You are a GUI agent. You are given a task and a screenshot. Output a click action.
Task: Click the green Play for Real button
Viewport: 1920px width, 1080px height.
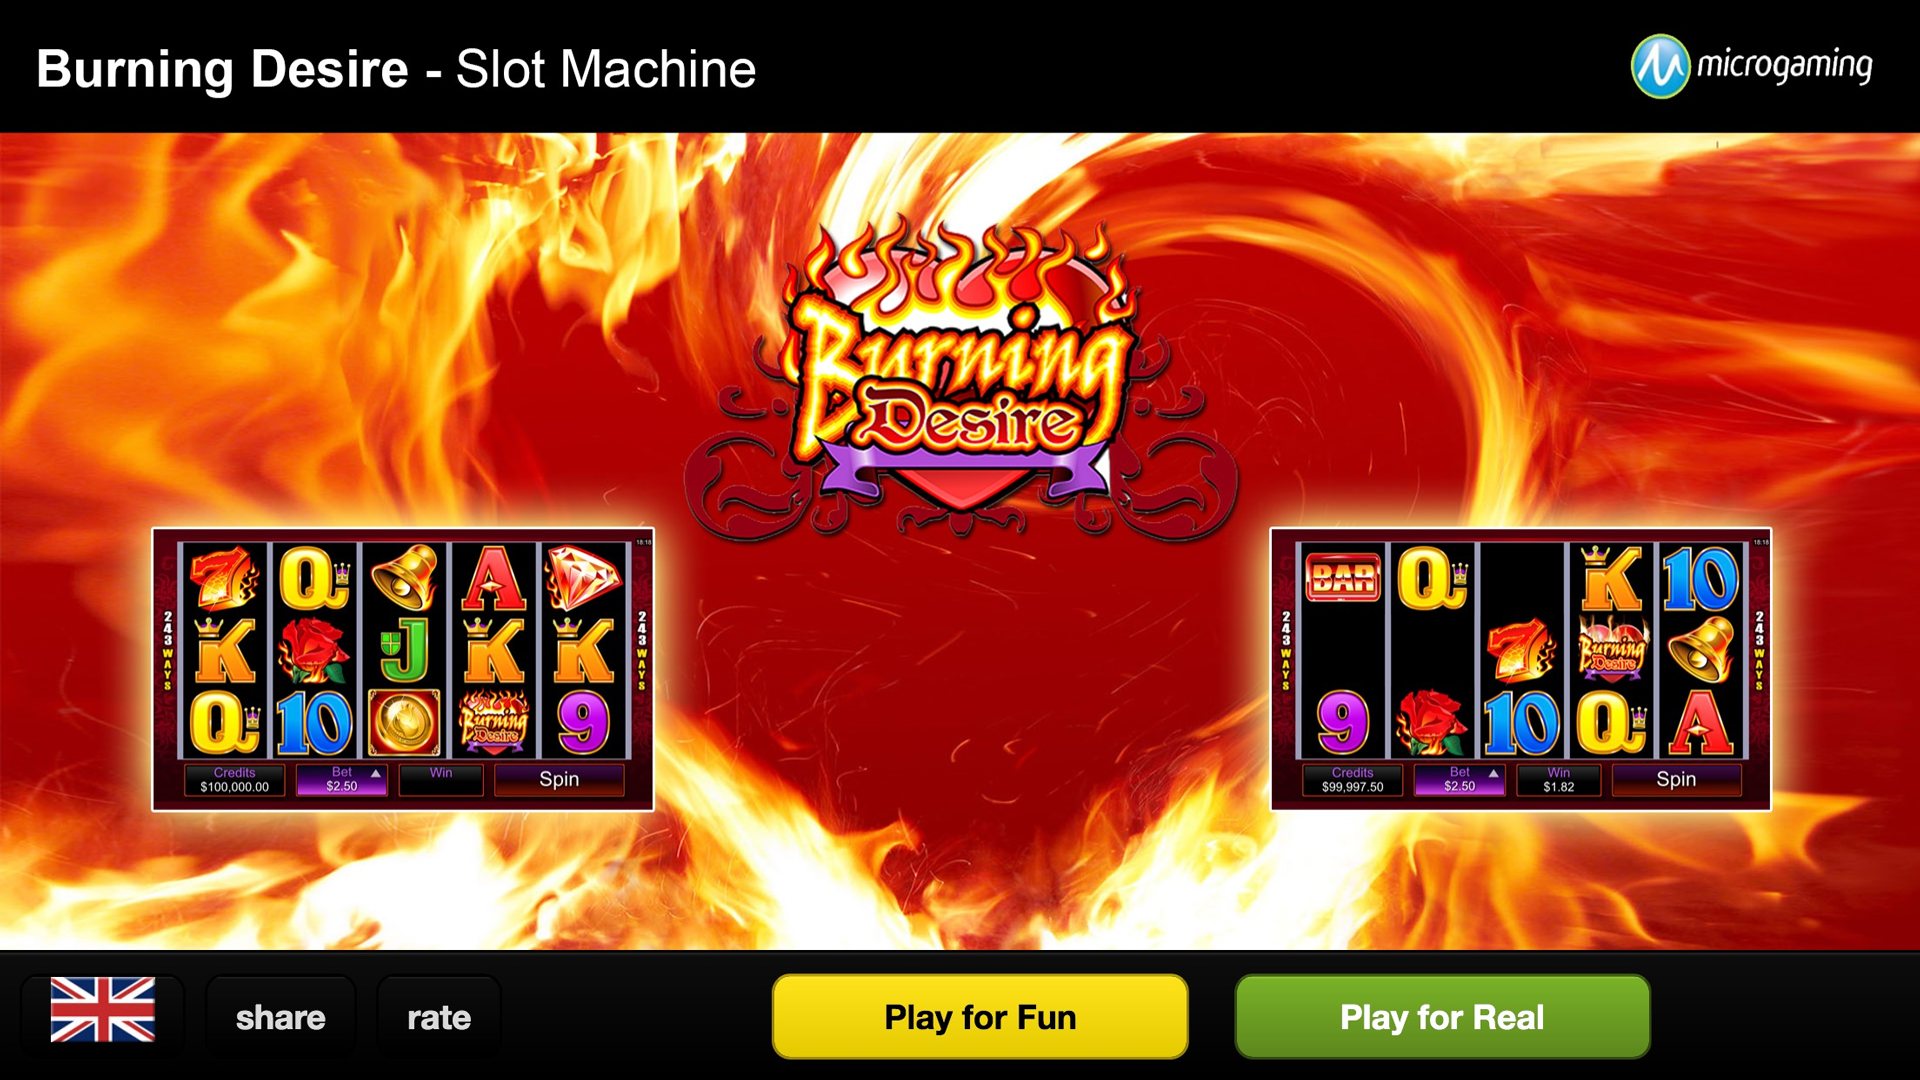point(1442,1017)
